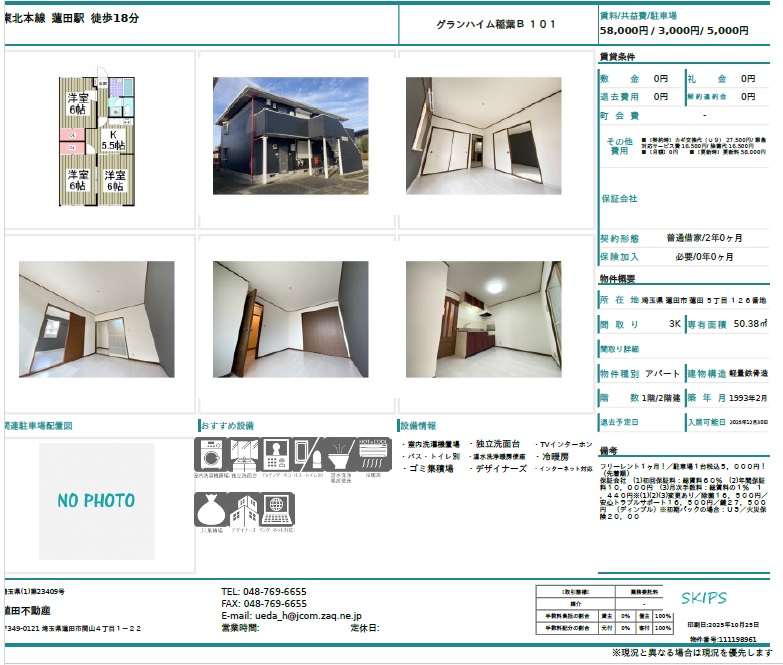Click the ueda_h@jcom.zaq.ne.jp email address
This screenshot has width=783, height=665.
click(x=291, y=616)
